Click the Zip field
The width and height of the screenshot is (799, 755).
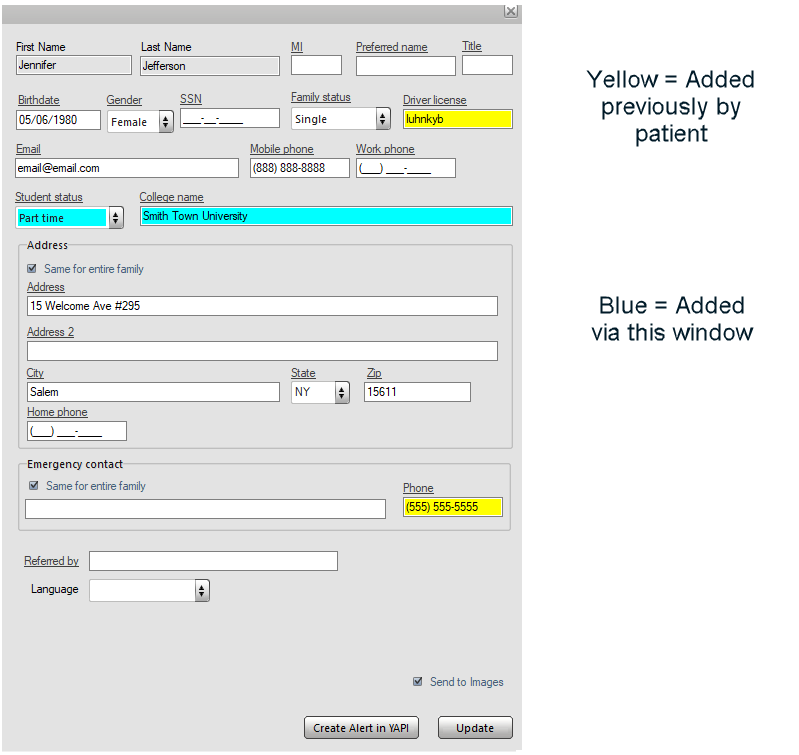[x=417, y=392]
